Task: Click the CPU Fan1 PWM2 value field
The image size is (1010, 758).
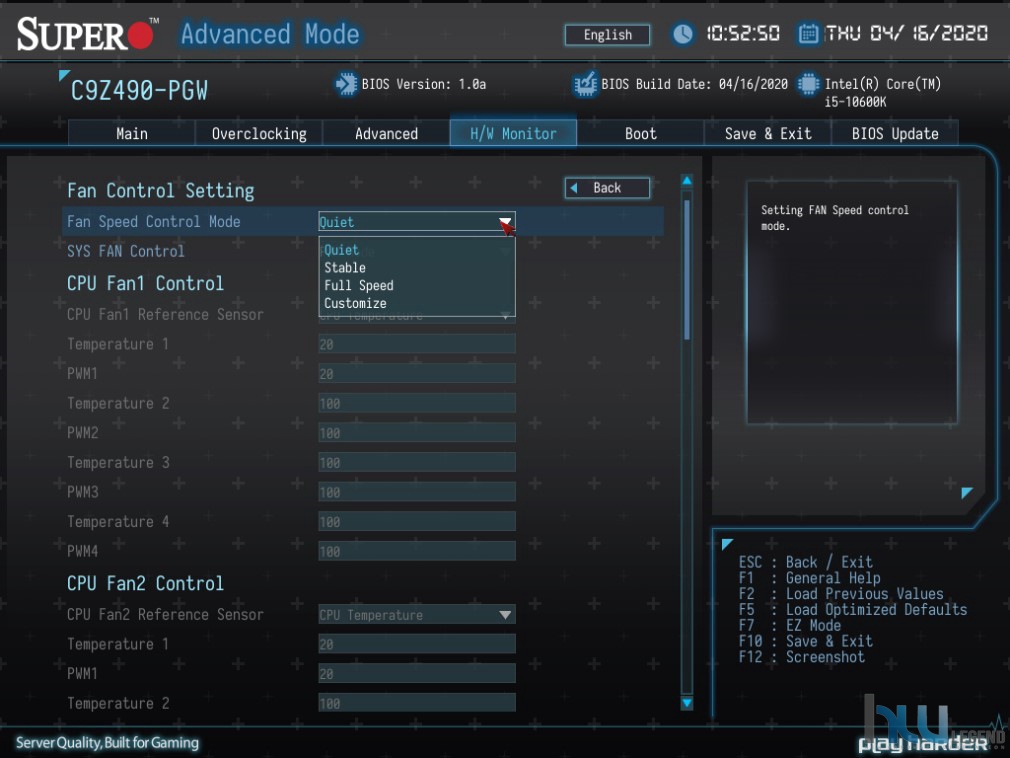Action: (417, 433)
